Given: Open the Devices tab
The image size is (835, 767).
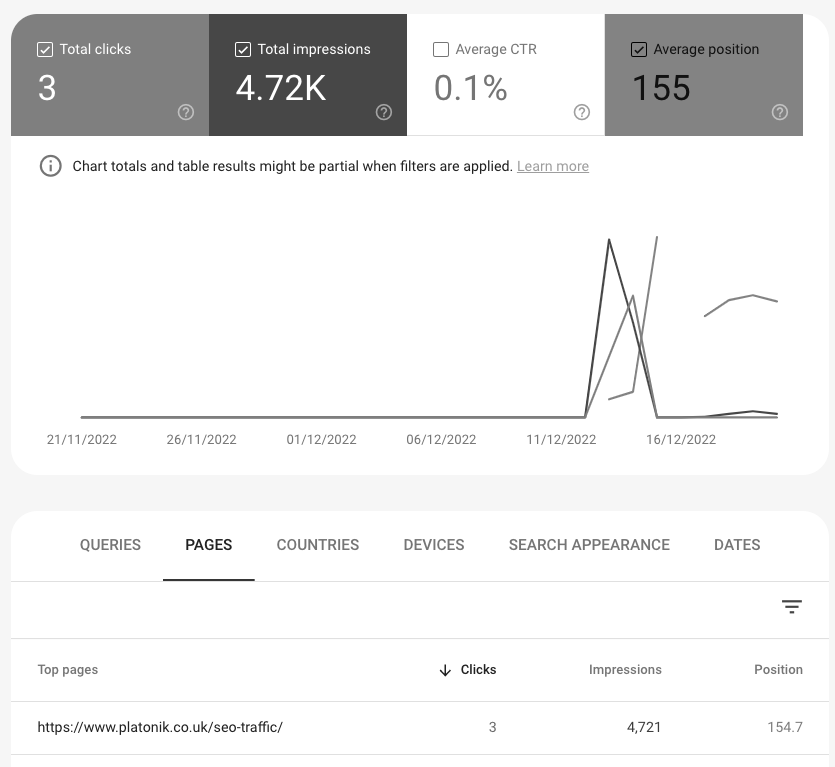Looking at the screenshot, I should coord(434,545).
